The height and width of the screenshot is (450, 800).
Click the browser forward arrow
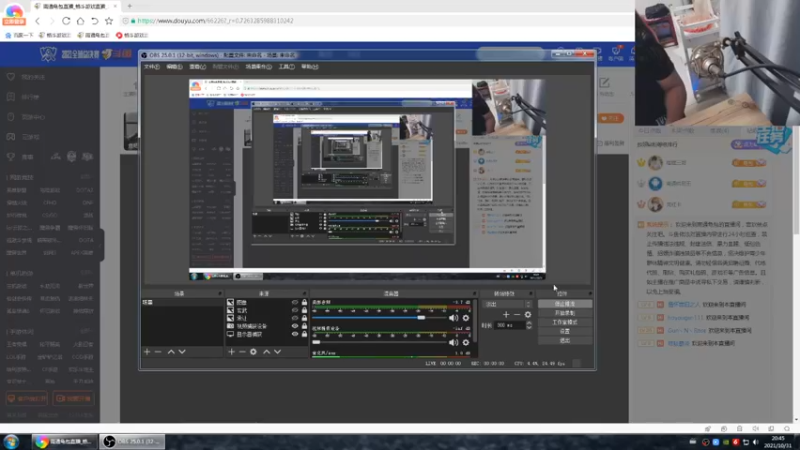52,21
